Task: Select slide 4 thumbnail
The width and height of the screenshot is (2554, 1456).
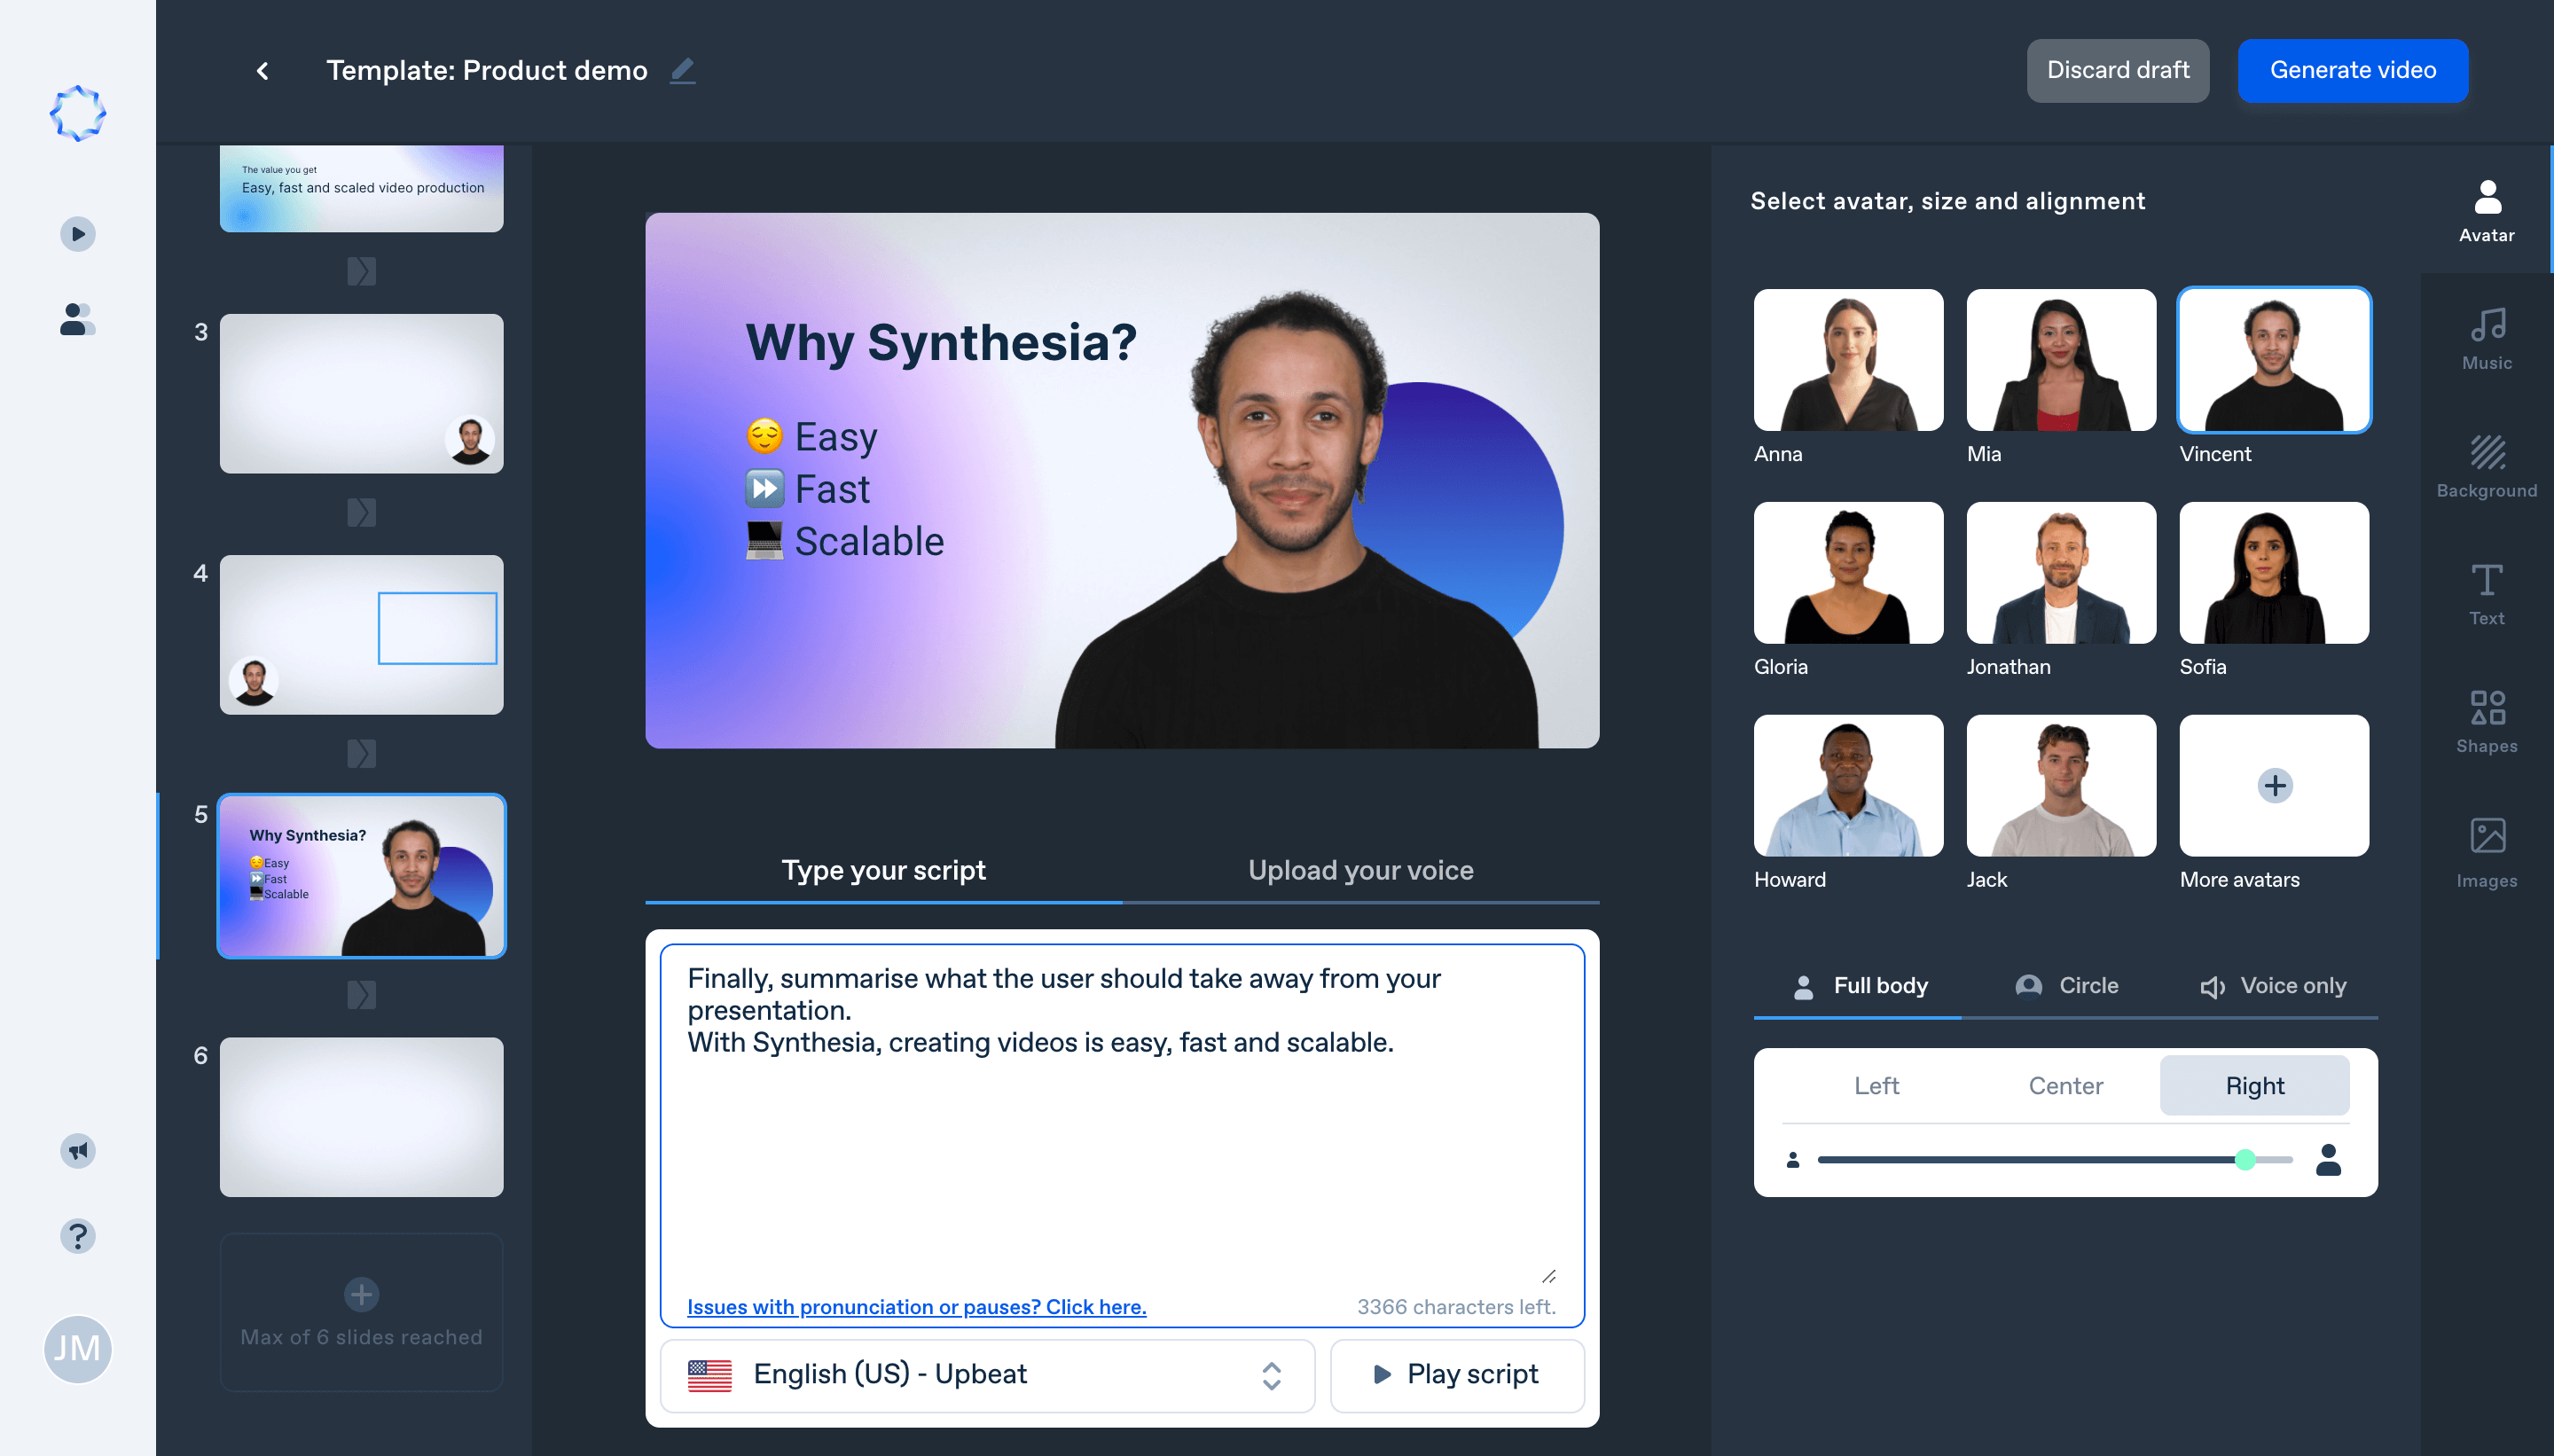Action: 359,637
